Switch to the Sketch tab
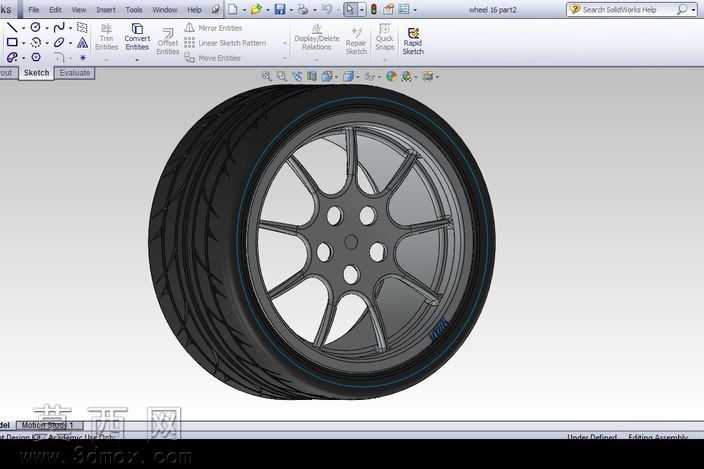 click(x=36, y=73)
